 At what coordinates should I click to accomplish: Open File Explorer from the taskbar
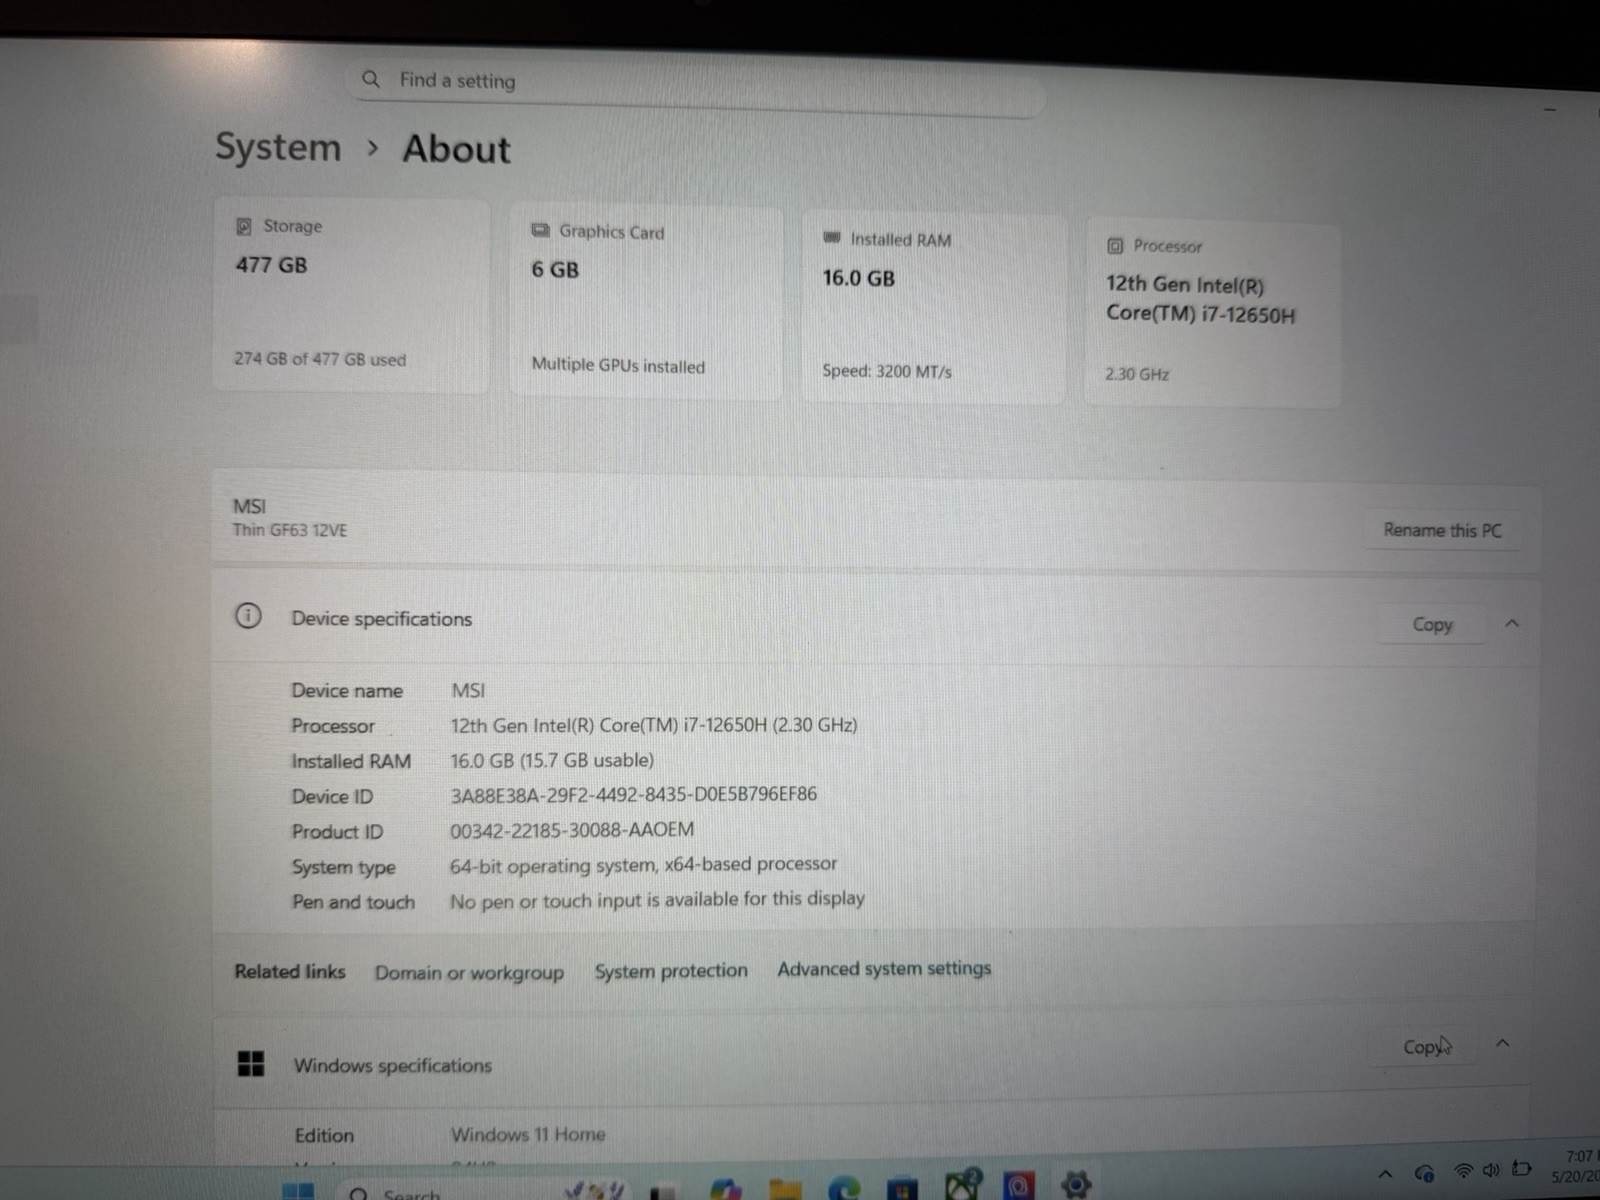click(x=785, y=1189)
